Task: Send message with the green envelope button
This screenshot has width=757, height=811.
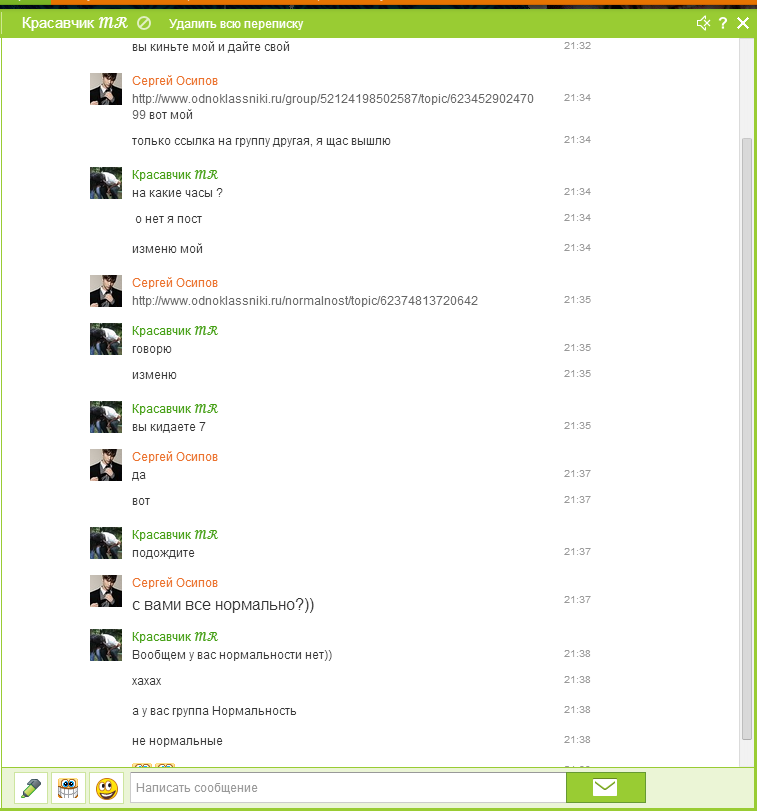Action: click(x=605, y=788)
